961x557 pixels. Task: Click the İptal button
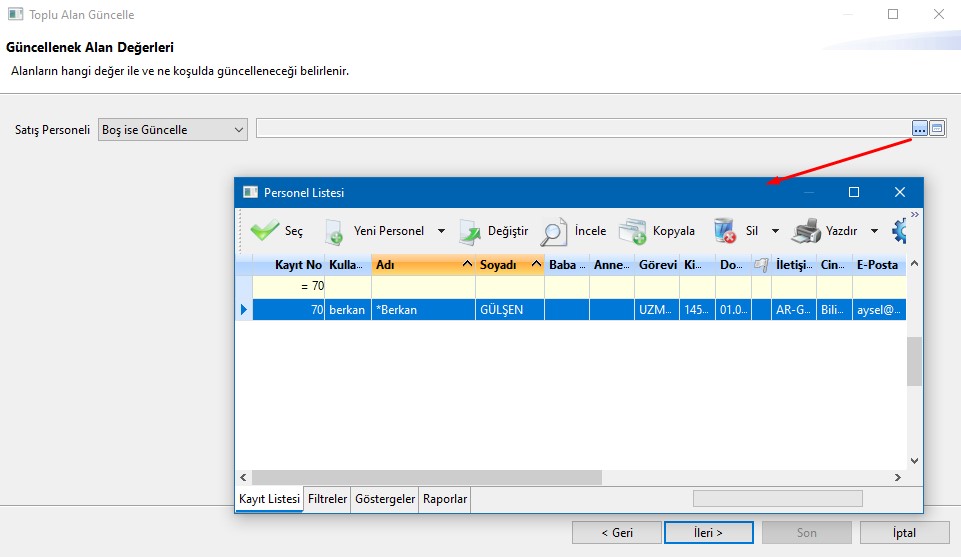pyautogui.click(x=904, y=533)
